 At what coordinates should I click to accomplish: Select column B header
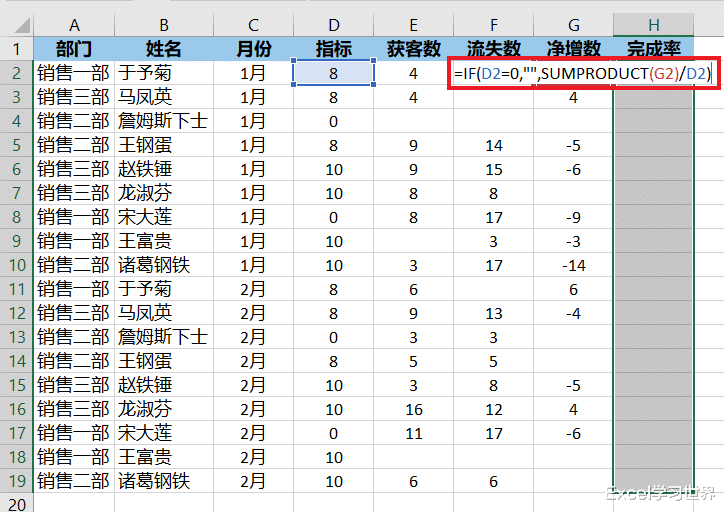tap(164, 25)
